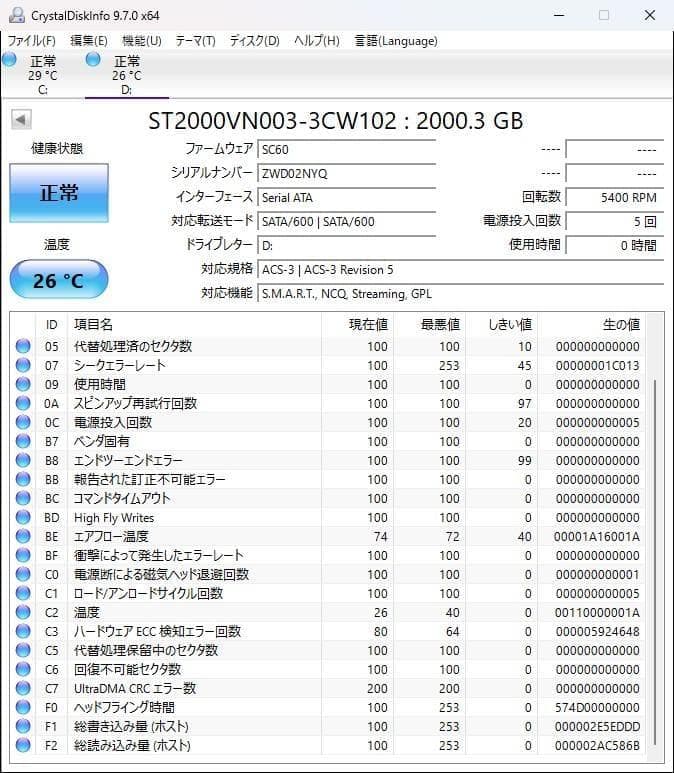Click the power-on hours field 0 時間
Image resolution: width=674 pixels, height=773 pixels.
coord(614,245)
